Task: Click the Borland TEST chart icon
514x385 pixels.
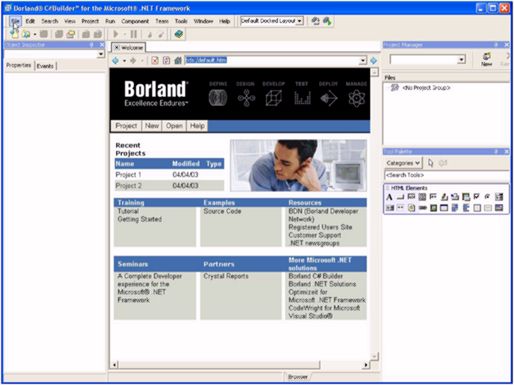Action: click(x=302, y=98)
